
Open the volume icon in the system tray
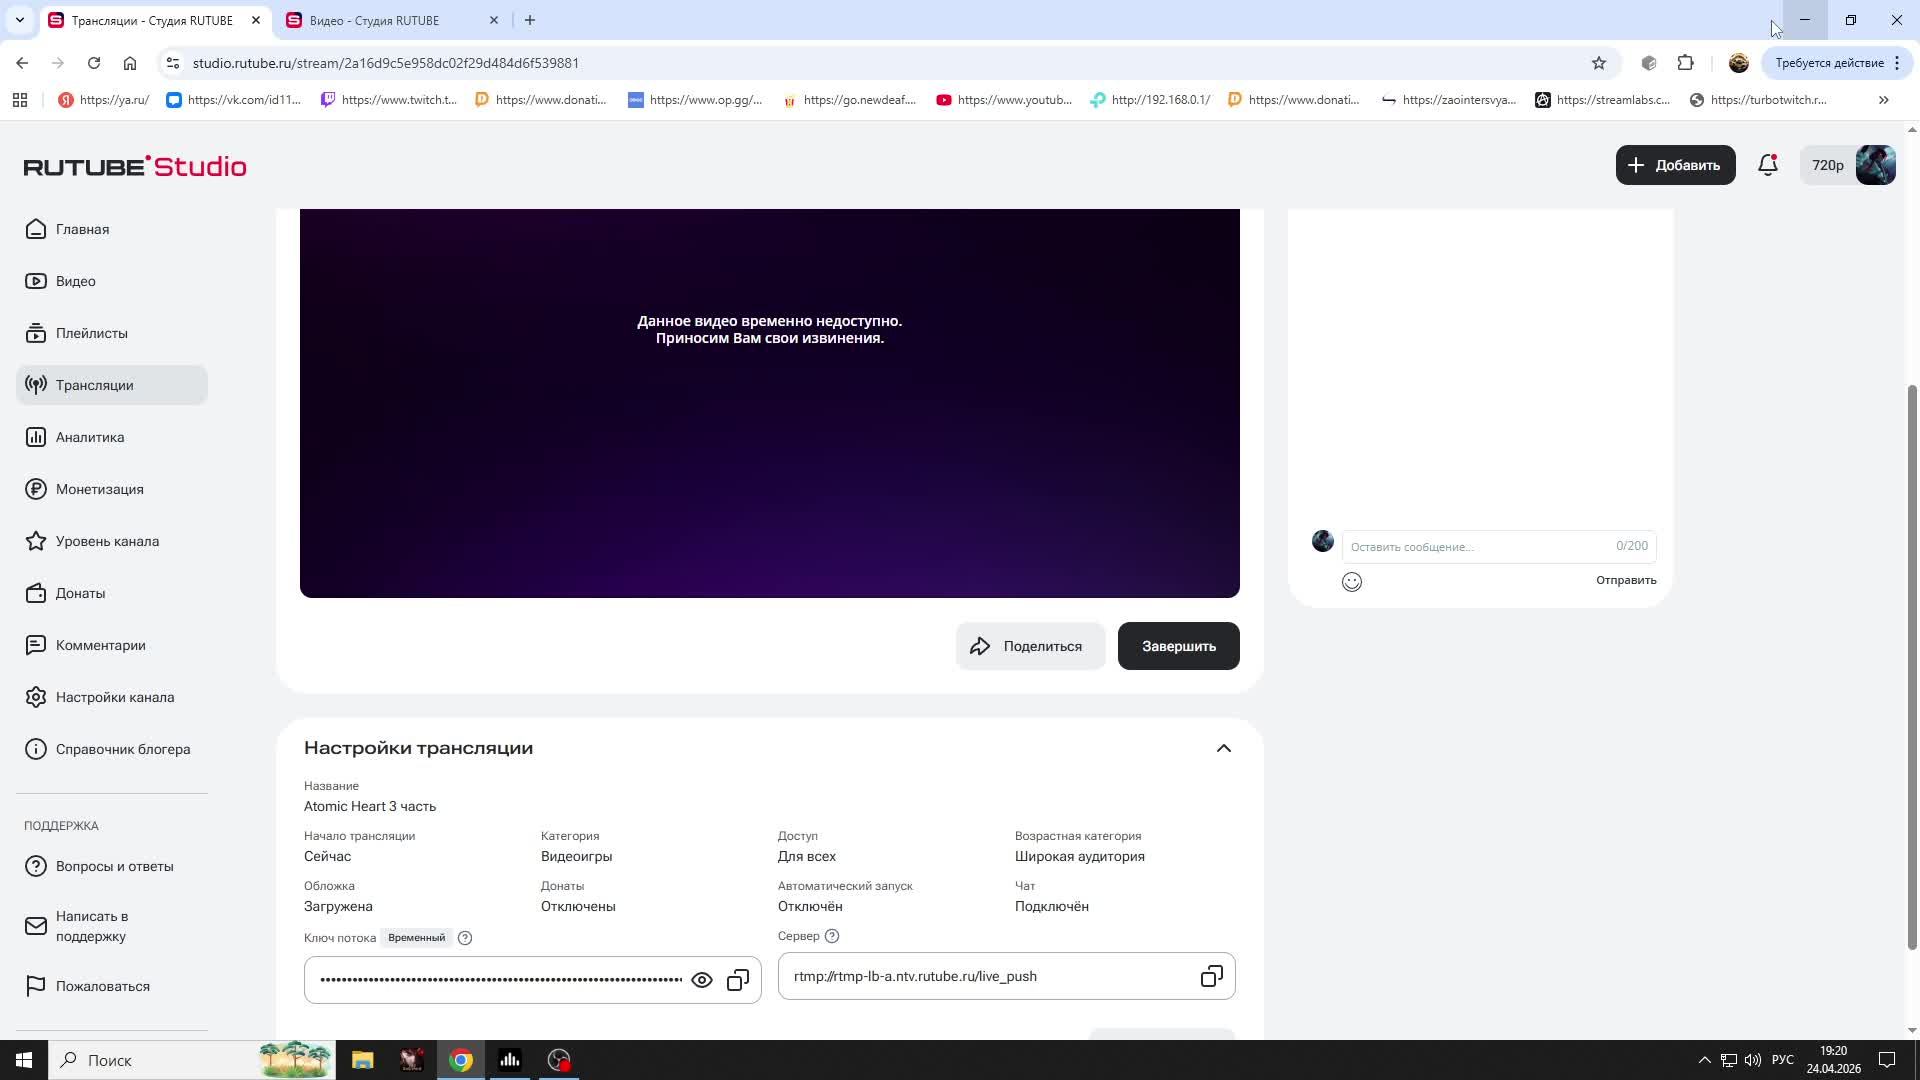point(1752,1060)
